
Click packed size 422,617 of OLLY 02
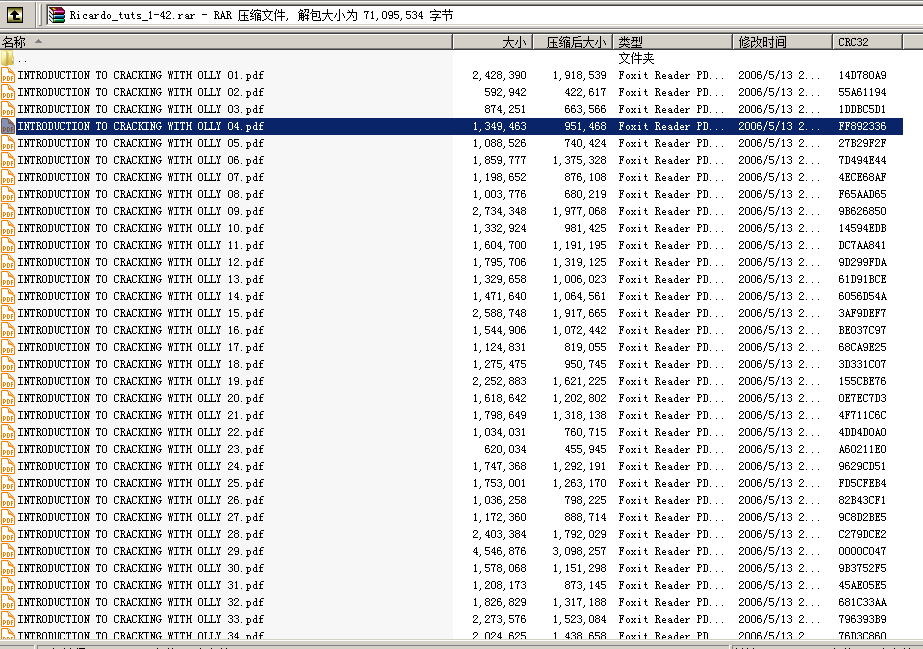tap(585, 92)
